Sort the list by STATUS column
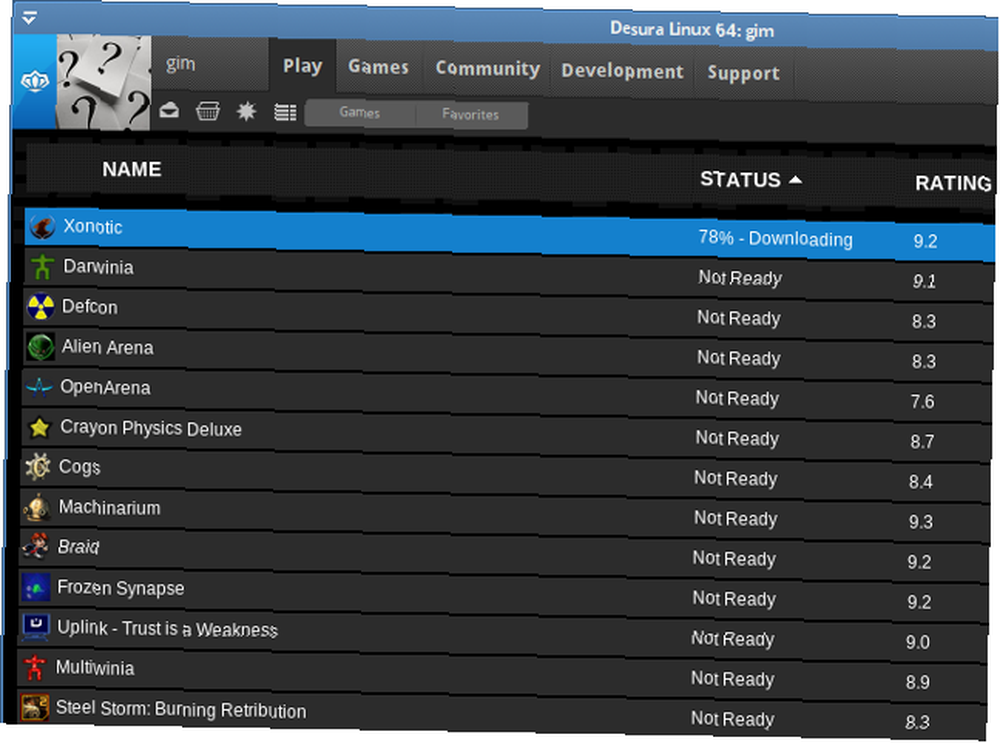 (x=751, y=180)
